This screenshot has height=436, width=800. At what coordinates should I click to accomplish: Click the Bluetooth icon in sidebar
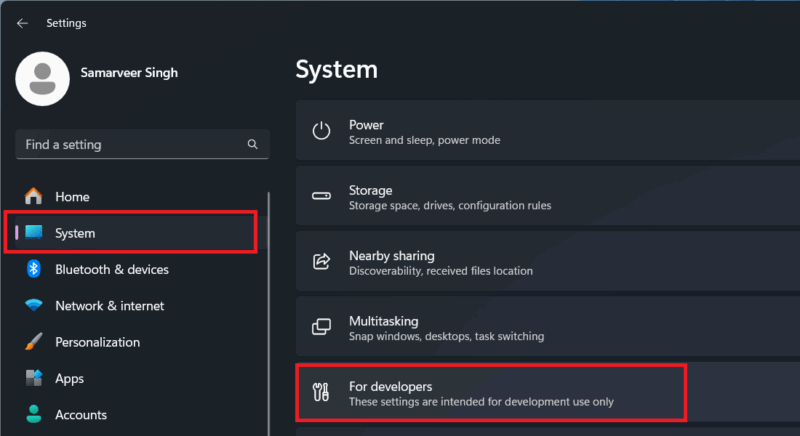pos(34,269)
